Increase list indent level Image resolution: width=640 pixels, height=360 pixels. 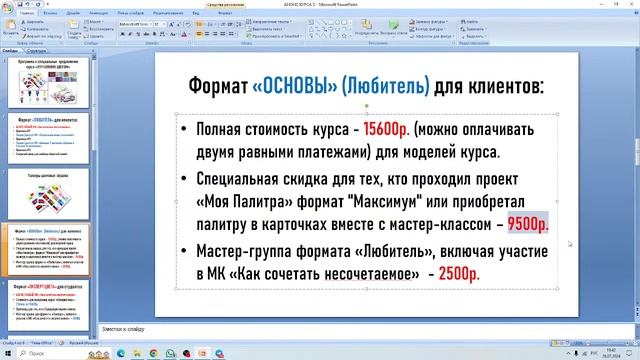pyautogui.click(x=230, y=24)
